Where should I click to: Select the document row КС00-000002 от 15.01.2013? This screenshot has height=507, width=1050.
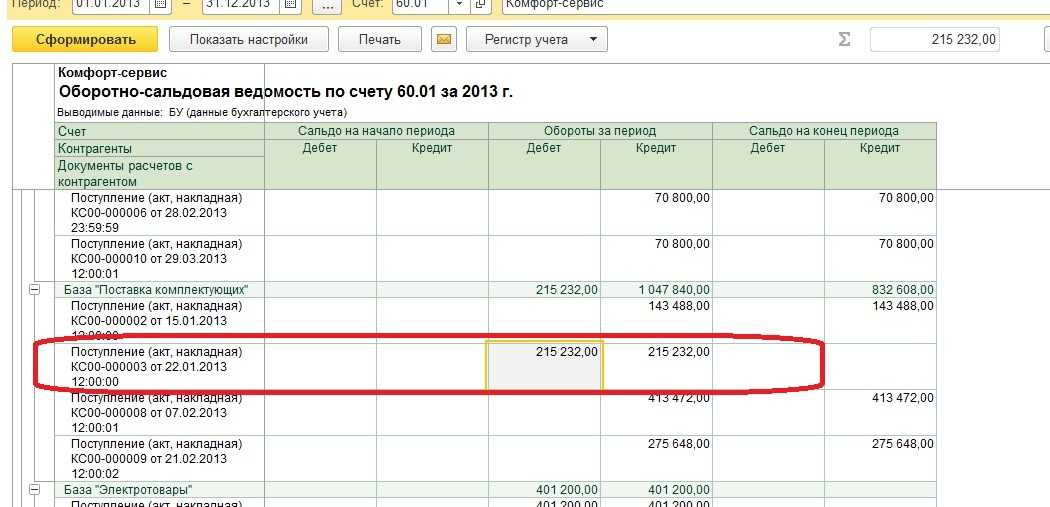click(x=159, y=320)
